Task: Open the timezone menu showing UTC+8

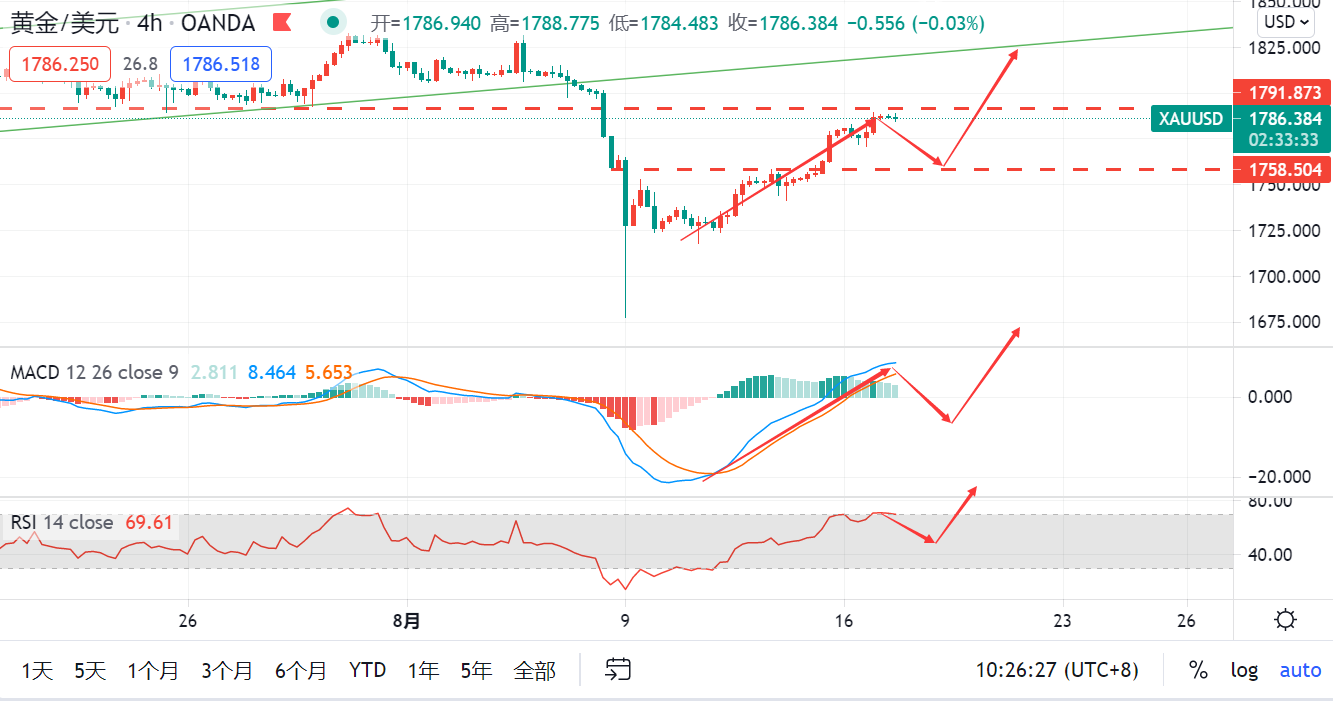Action: pyautogui.click(x=1057, y=670)
